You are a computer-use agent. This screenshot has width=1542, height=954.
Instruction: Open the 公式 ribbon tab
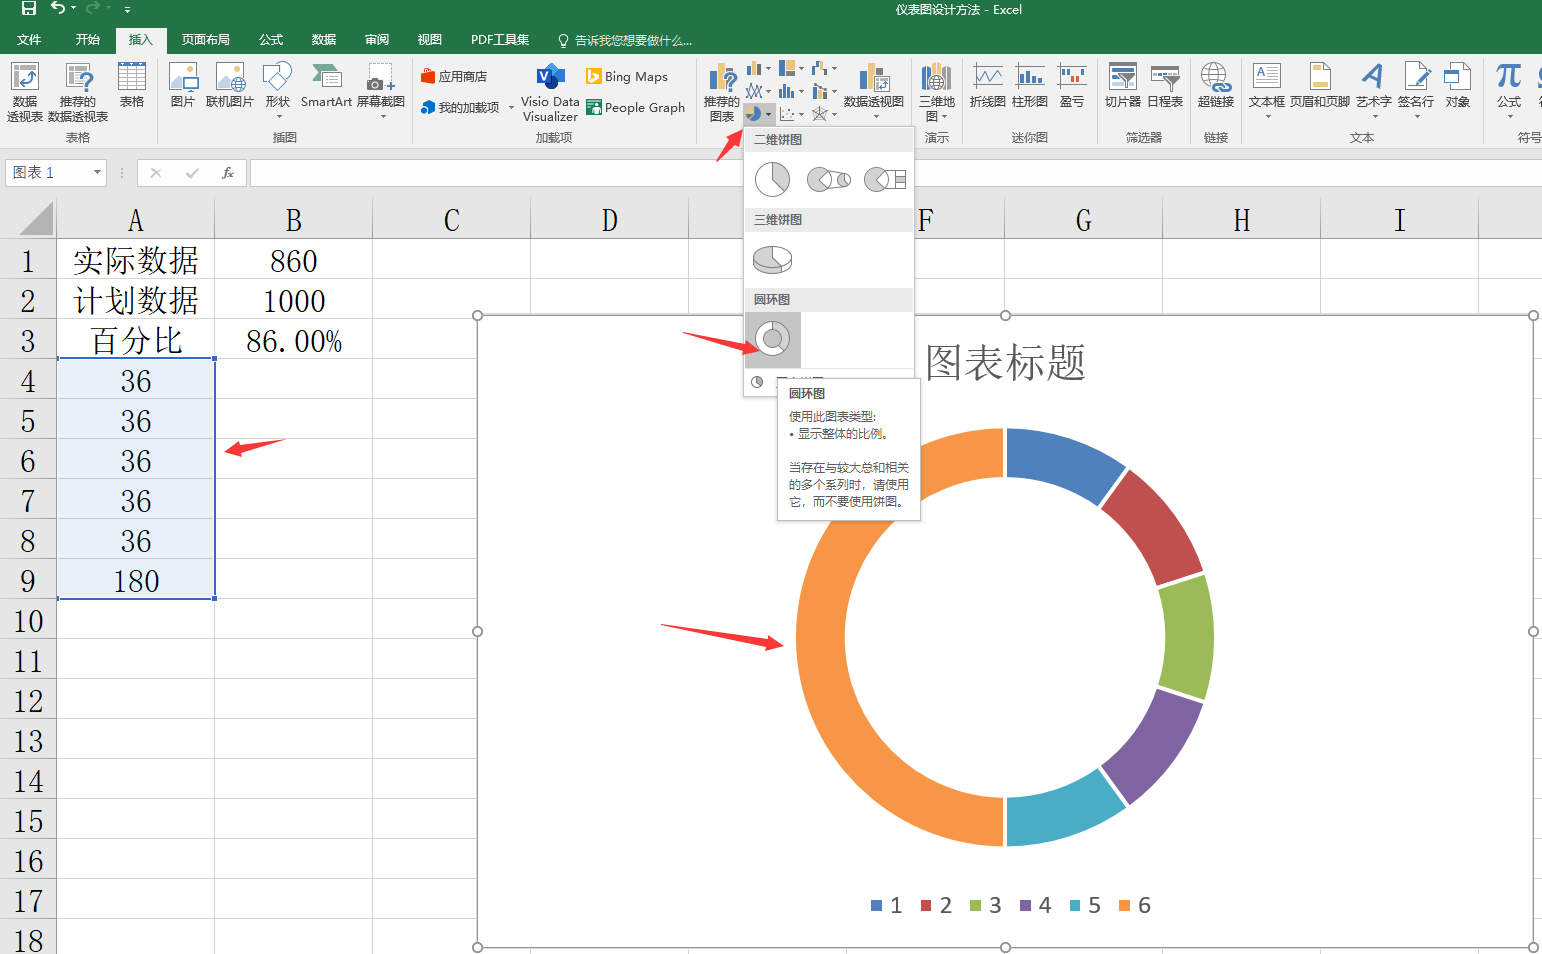pyautogui.click(x=270, y=40)
